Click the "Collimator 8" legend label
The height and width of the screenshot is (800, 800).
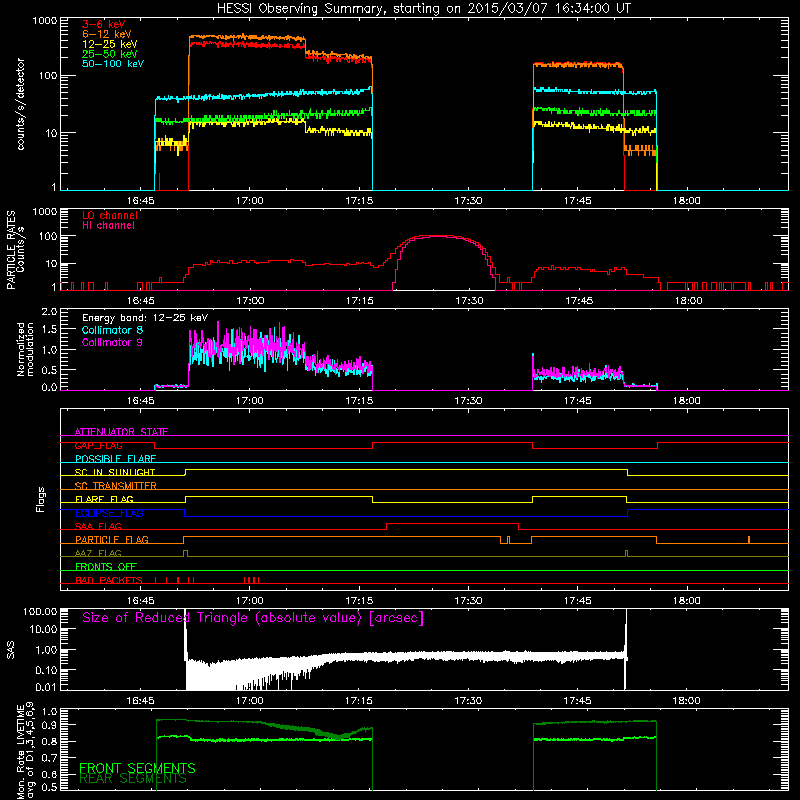[x=112, y=330]
